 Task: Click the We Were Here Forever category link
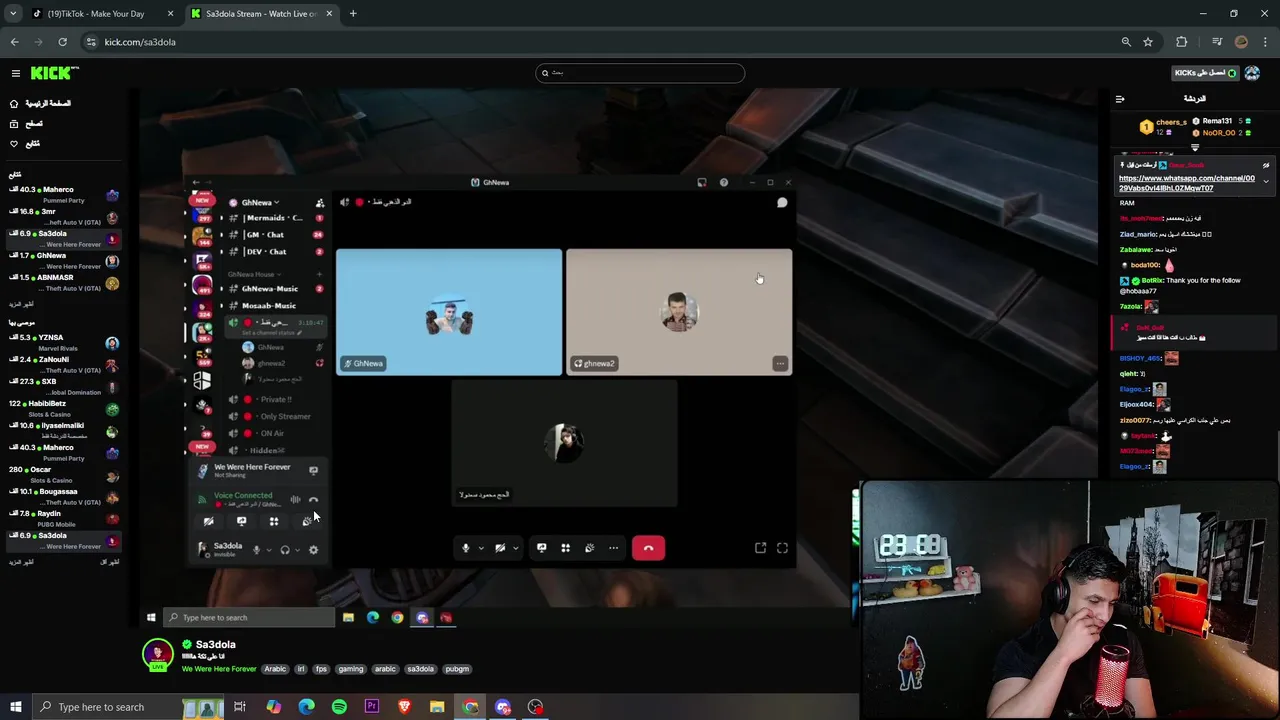pyautogui.click(x=219, y=669)
